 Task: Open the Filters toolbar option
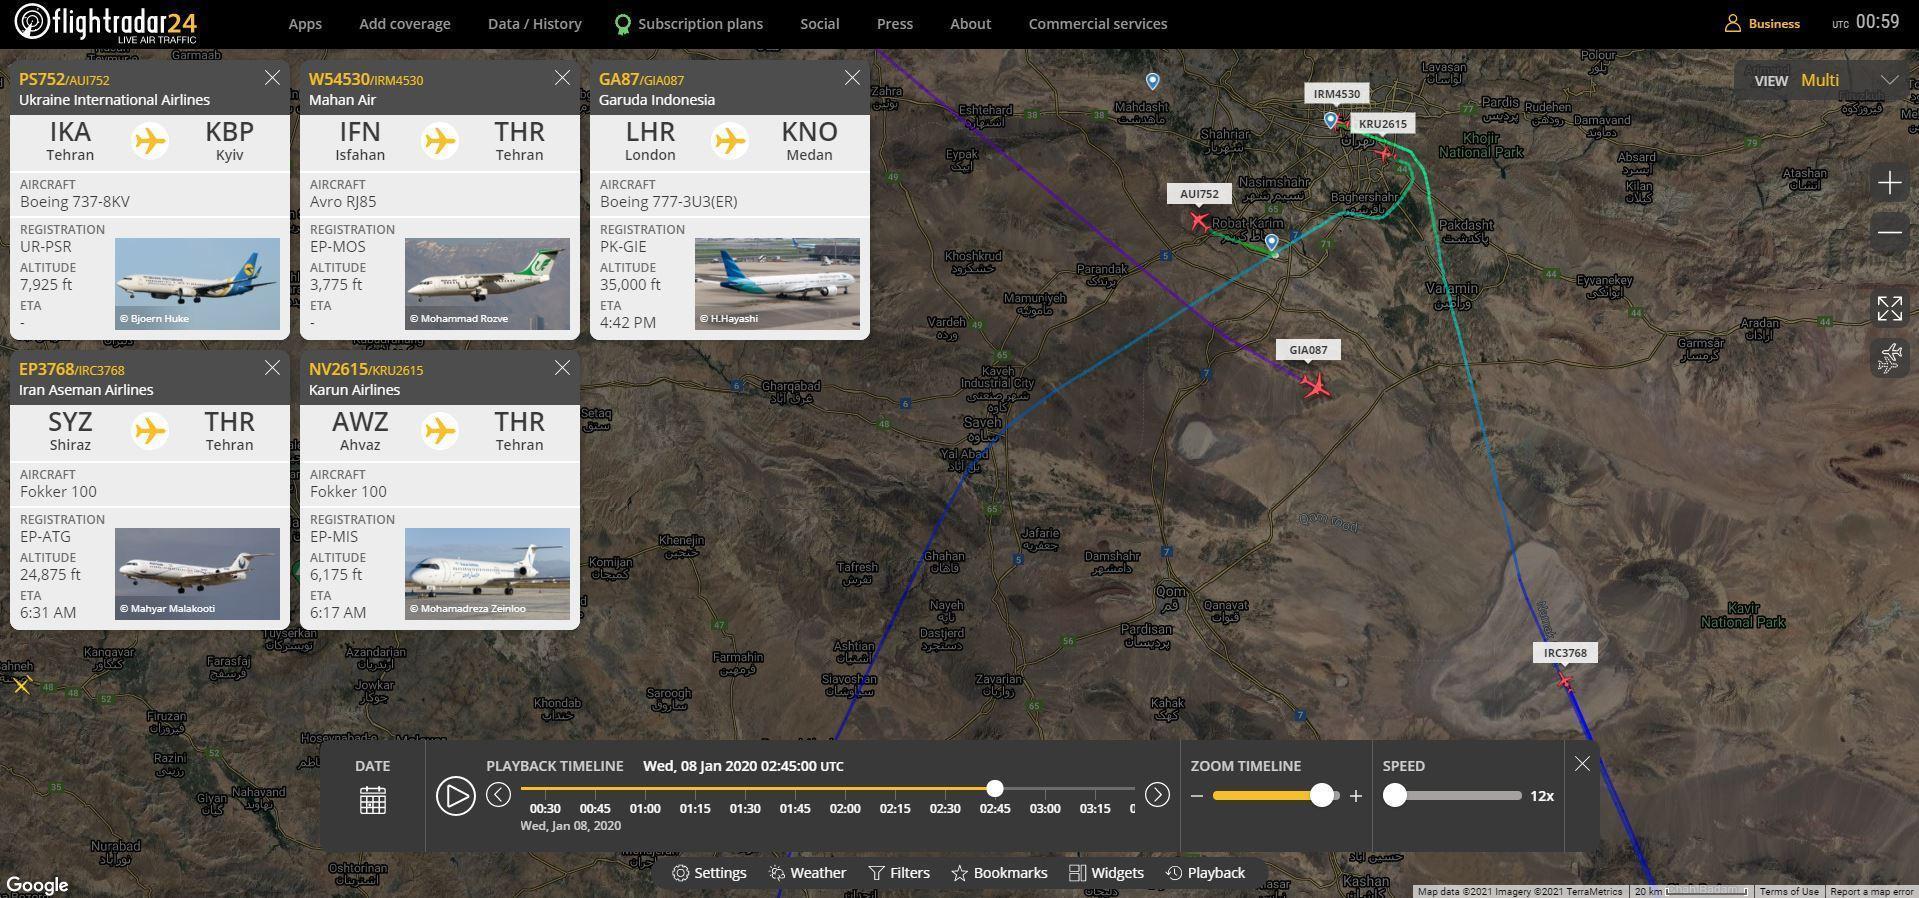pyautogui.click(x=899, y=873)
